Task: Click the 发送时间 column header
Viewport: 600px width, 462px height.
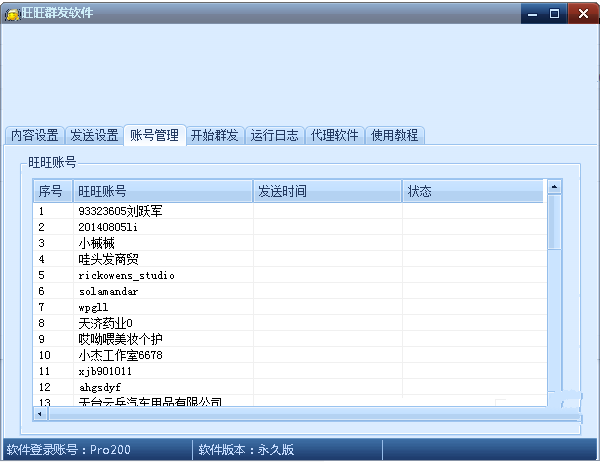Action: [328, 191]
